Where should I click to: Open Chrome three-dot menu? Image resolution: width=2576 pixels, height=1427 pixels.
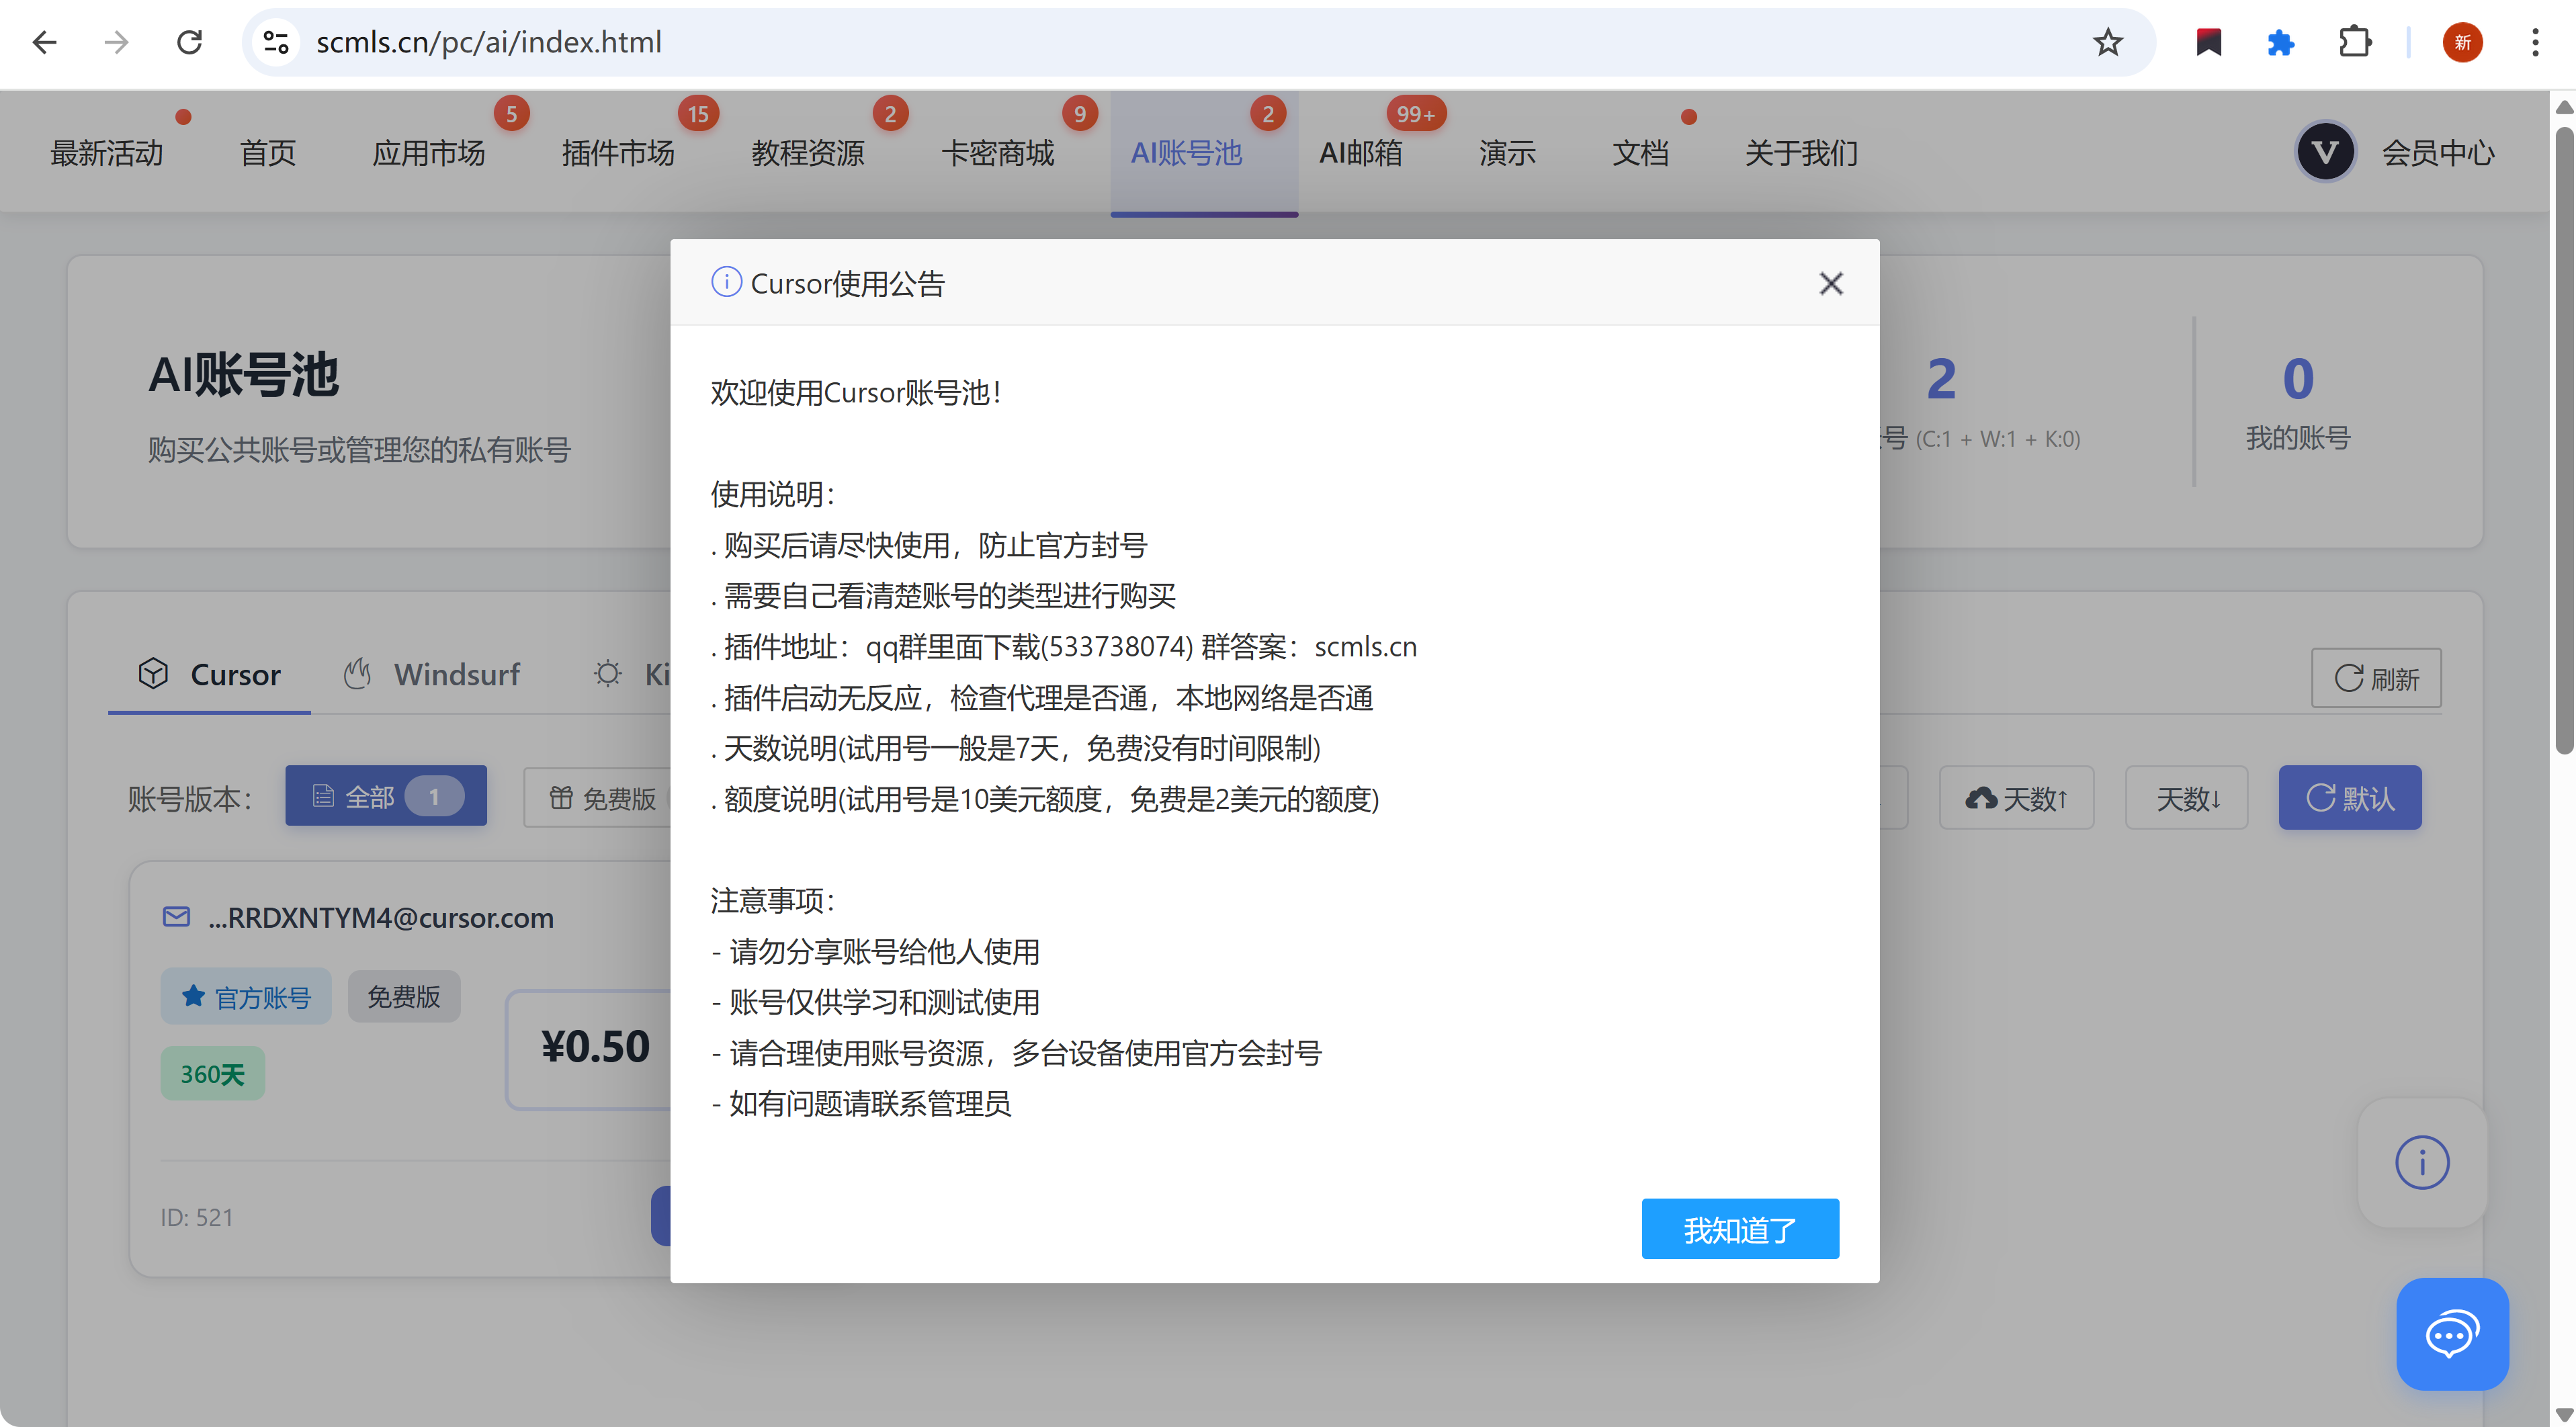pyautogui.click(x=2535, y=42)
